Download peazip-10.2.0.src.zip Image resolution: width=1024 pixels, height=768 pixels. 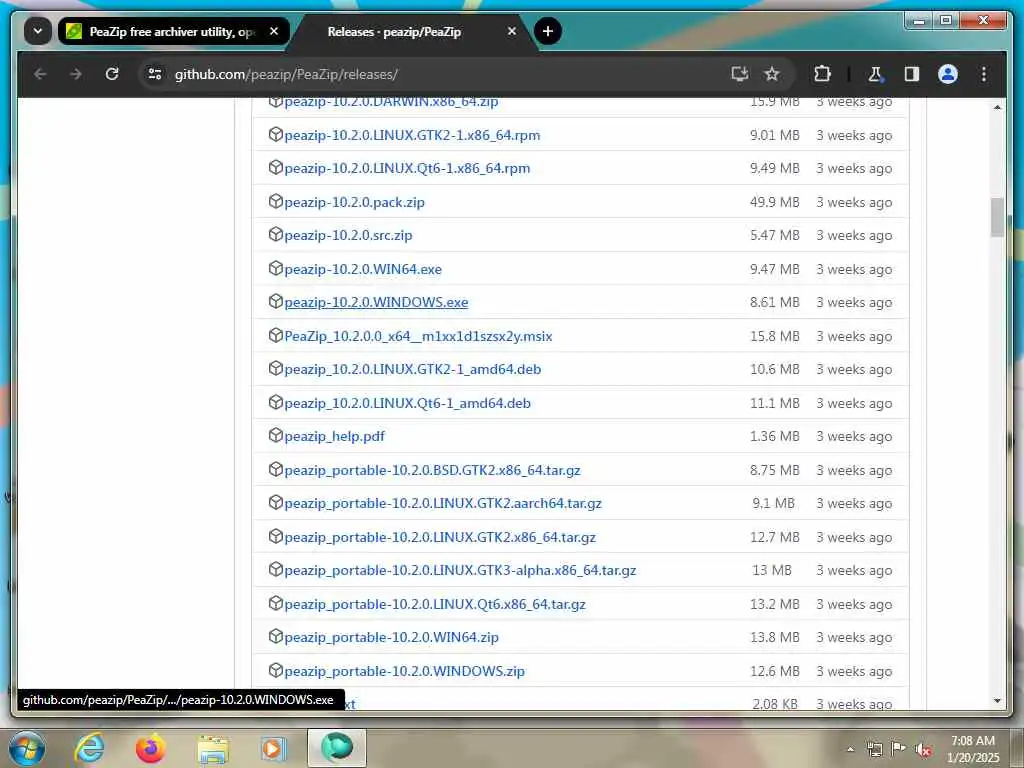point(348,235)
